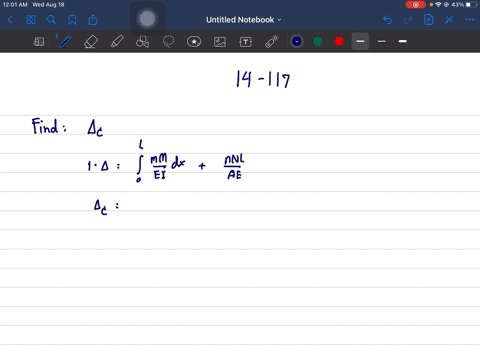Viewport: 480px width, 360px height.
Task: Tap the red screen recording indicator
Action: click(415, 5)
